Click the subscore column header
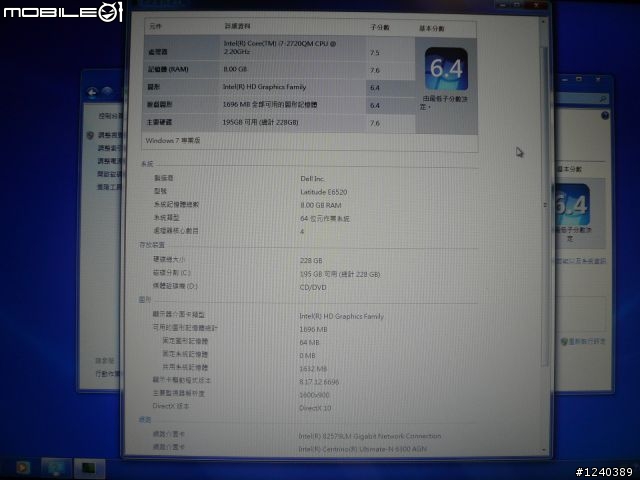The width and height of the screenshot is (640, 480). tap(380, 27)
